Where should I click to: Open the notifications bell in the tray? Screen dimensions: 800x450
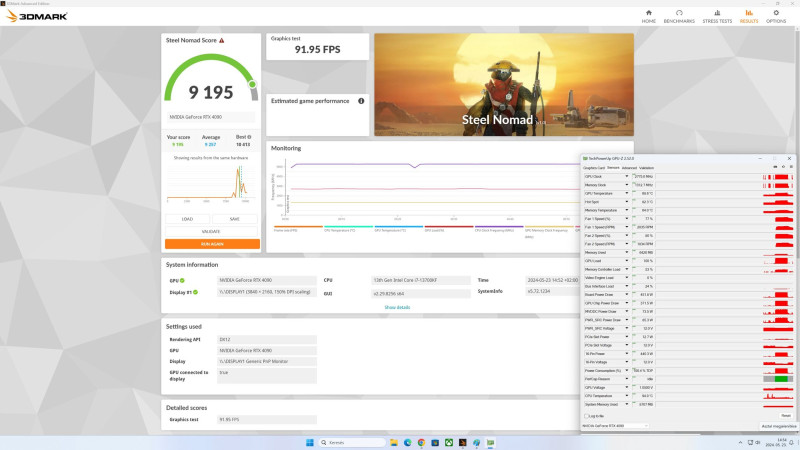pyautogui.click(x=791, y=442)
